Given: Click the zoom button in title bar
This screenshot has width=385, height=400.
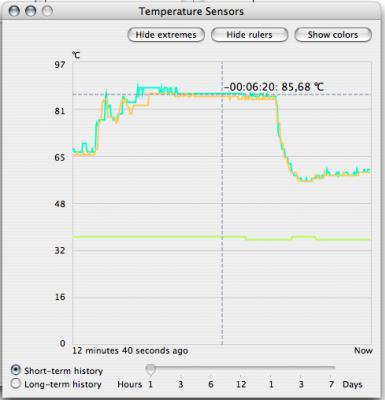Looking at the screenshot, I should pyautogui.click(x=47, y=11).
